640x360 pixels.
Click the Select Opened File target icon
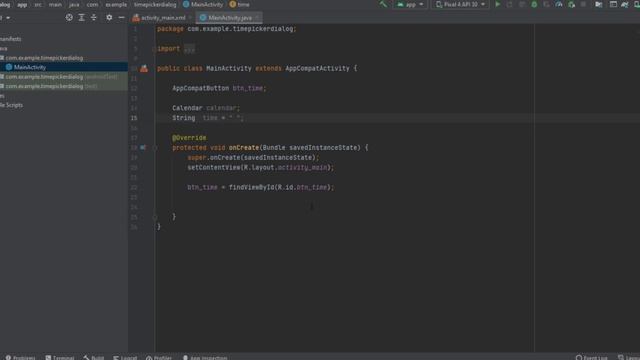coord(69,18)
